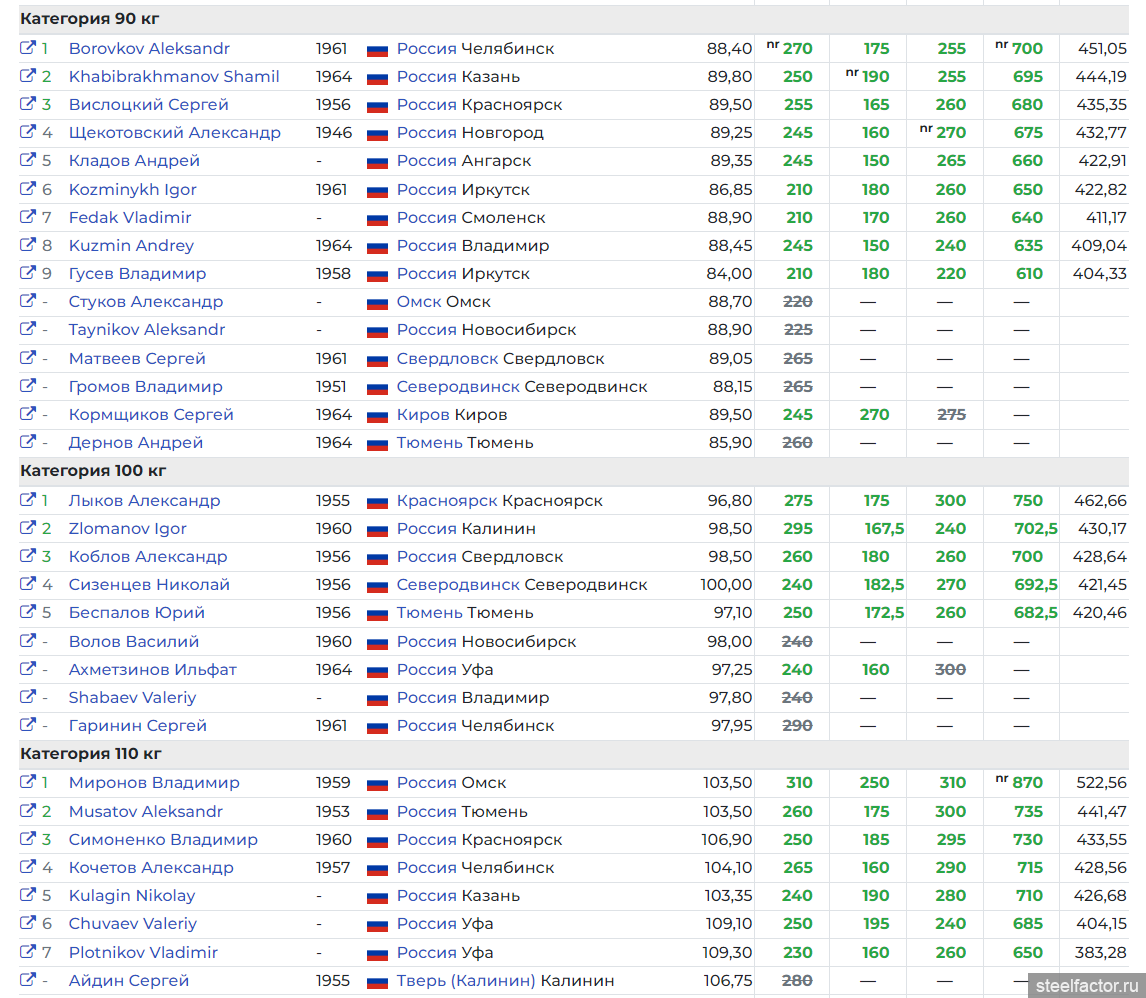Click external link icon for Plotnikov Vladimir
The width and height of the screenshot is (1146, 998).
click(x=28, y=952)
